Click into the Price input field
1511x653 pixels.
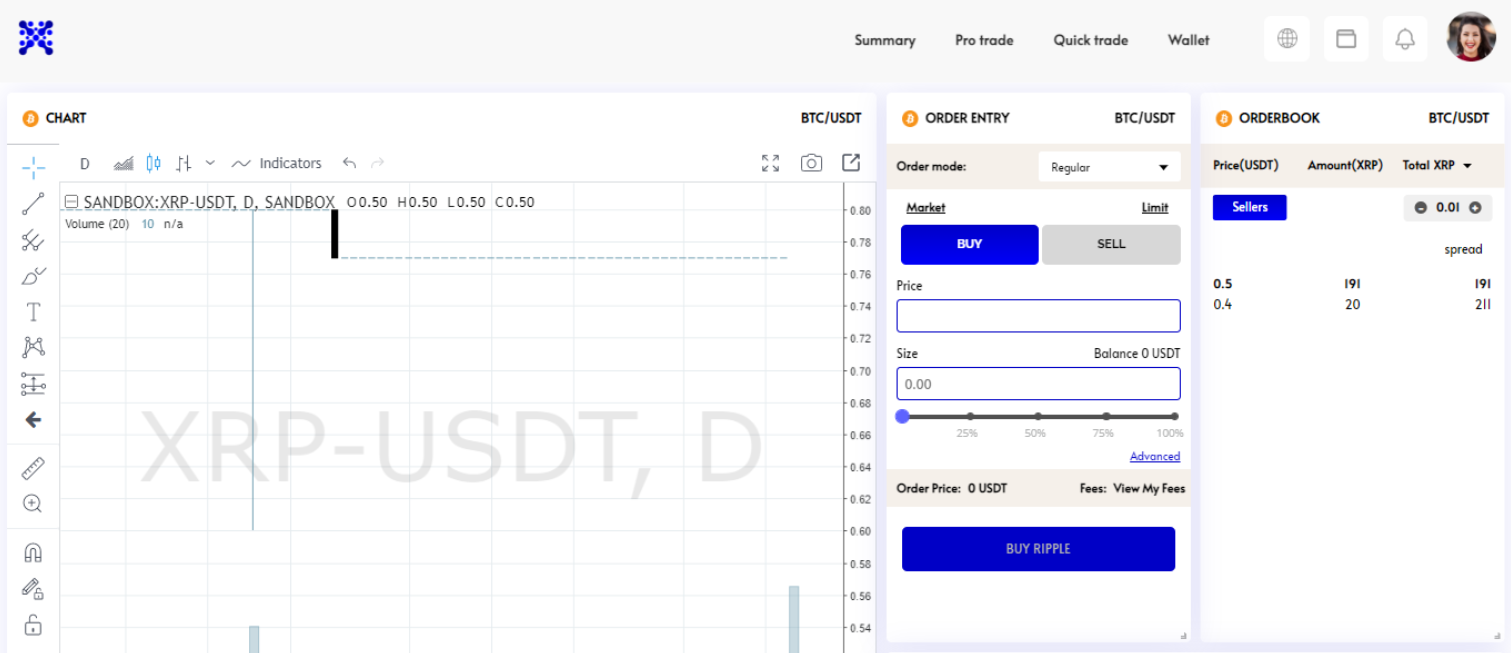click(x=1038, y=316)
